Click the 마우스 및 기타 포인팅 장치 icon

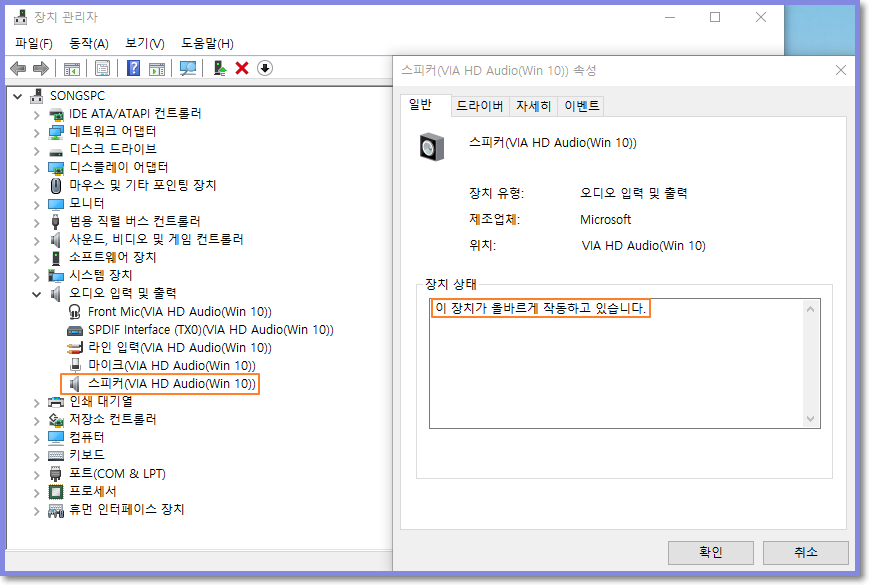point(55,186)
